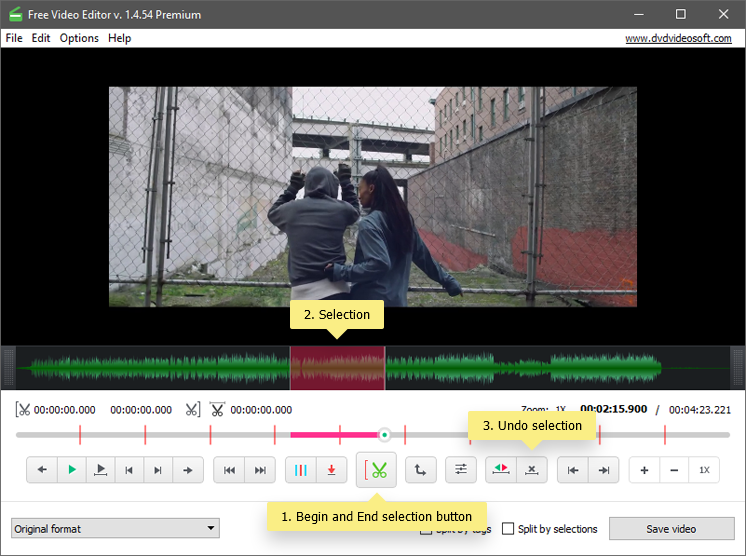The image size is (746, 556).
Task: Open the Help menu
Action: (x=119, y=38)
